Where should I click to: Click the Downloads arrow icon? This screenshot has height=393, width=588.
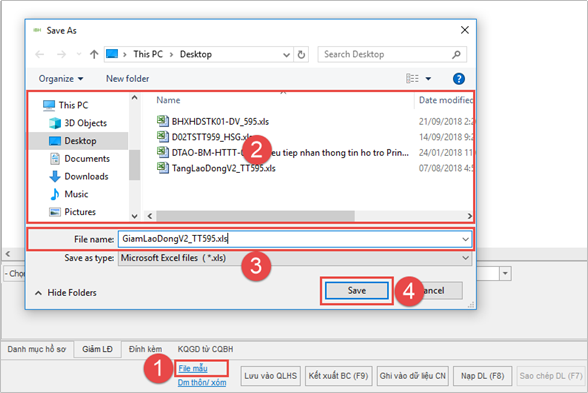55,176
